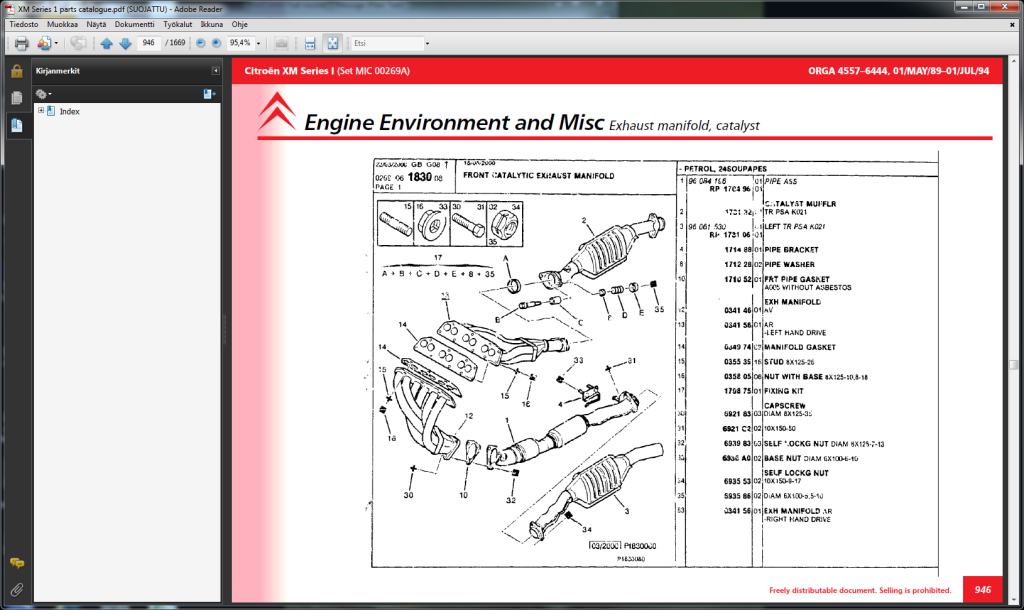Viewport: 1024px width, 610px height.
Task: Collapse the Kirjanmerkit panel
Action: 215,71
